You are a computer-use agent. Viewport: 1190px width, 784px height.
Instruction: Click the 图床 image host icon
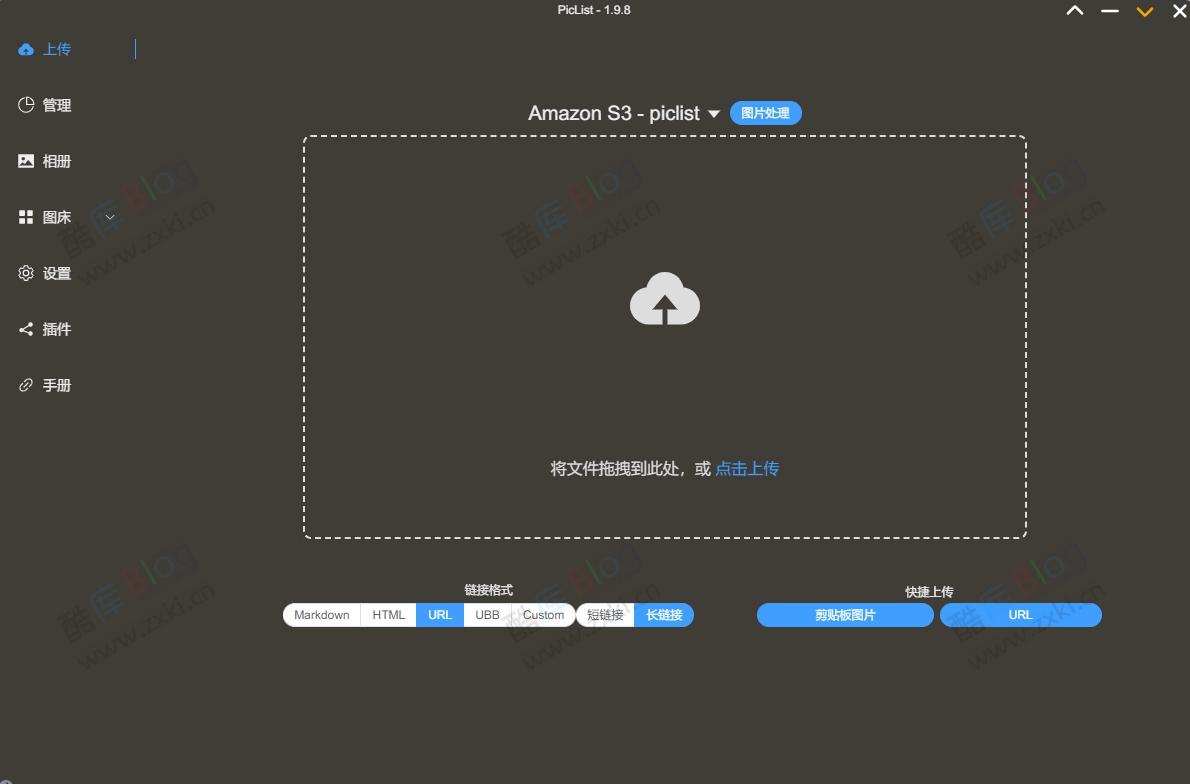25,216
